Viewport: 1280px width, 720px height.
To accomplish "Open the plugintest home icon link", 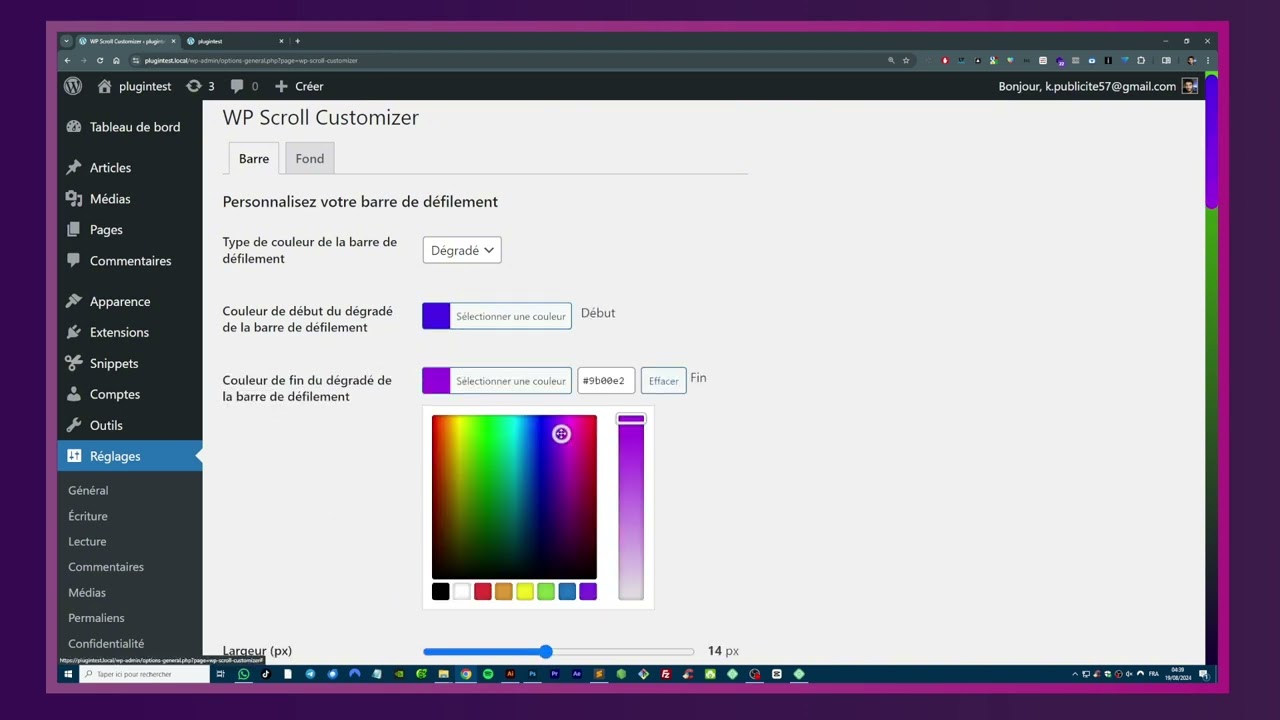I will coord(104,86).
